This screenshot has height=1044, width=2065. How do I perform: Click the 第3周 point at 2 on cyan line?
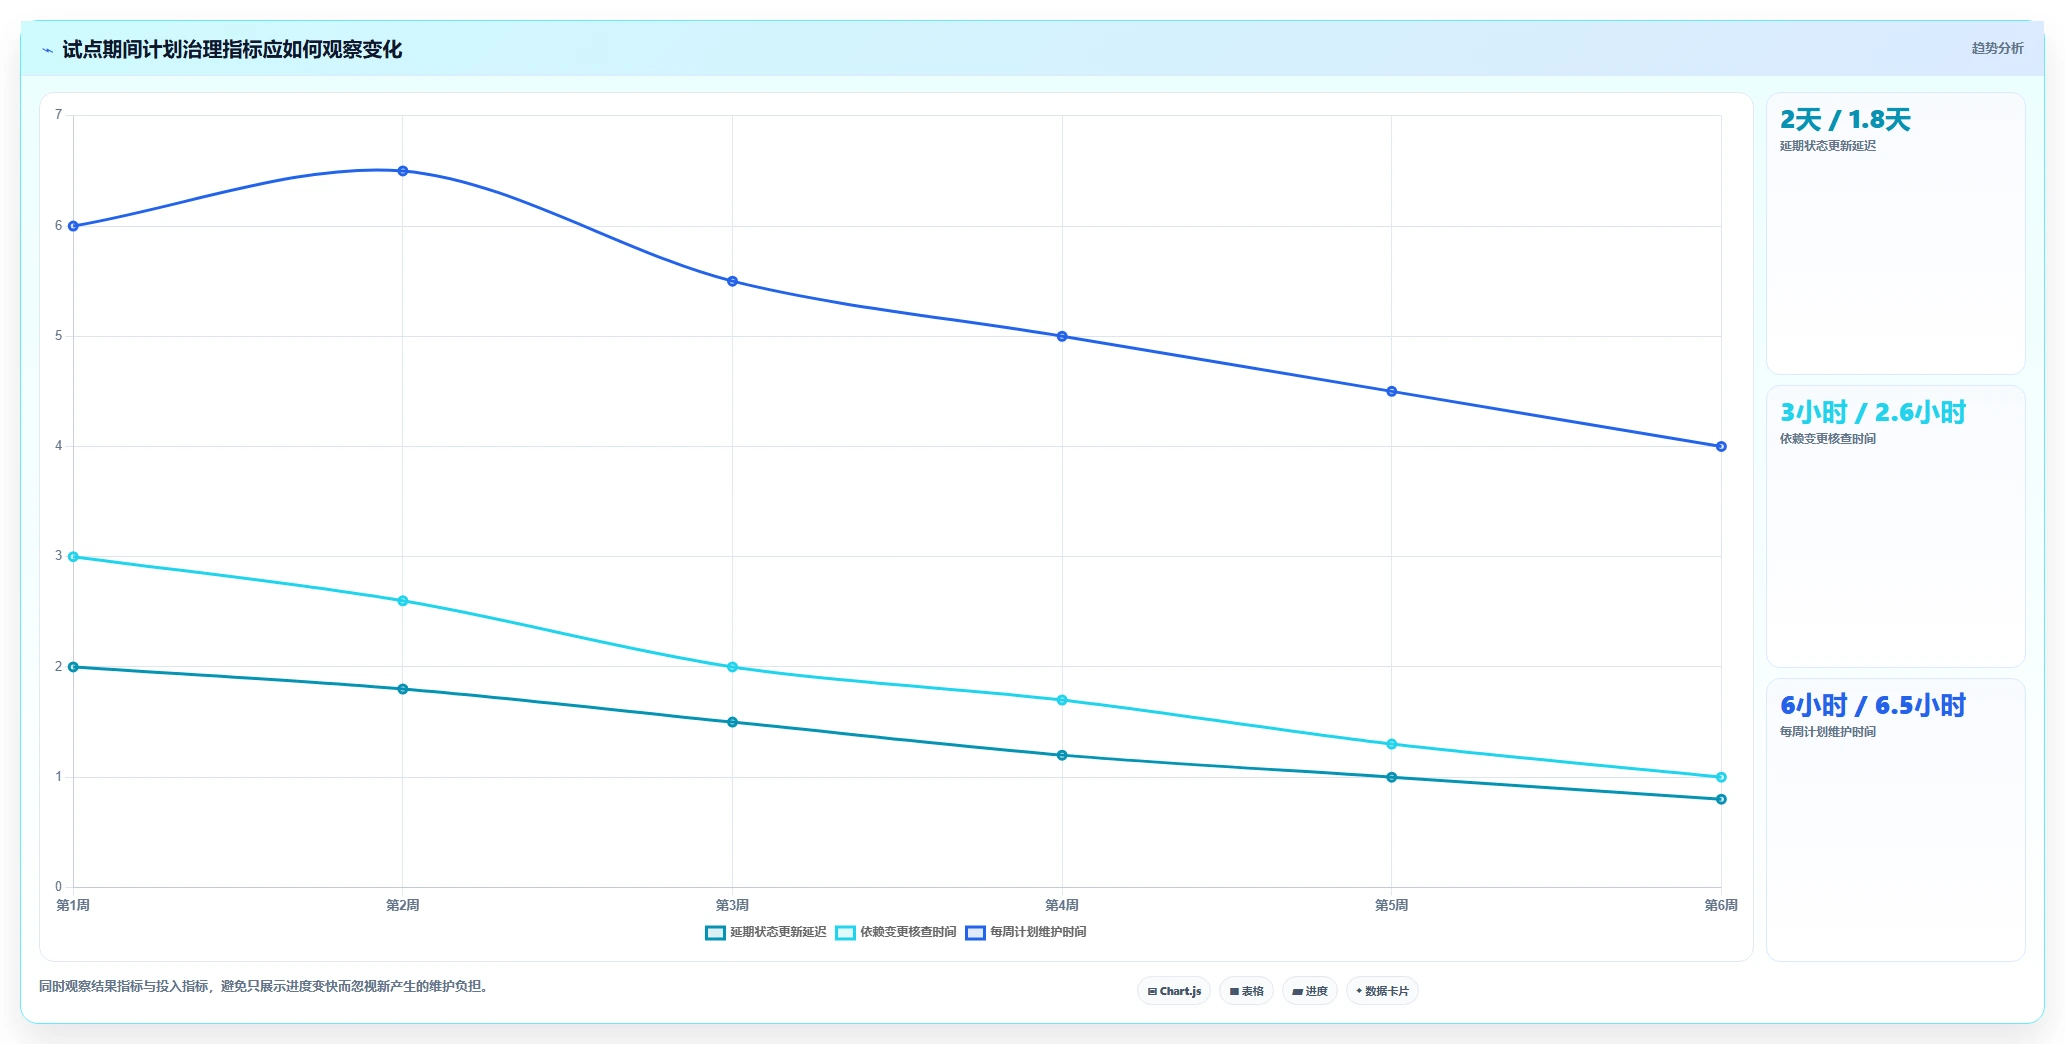[x=733, y=667]
